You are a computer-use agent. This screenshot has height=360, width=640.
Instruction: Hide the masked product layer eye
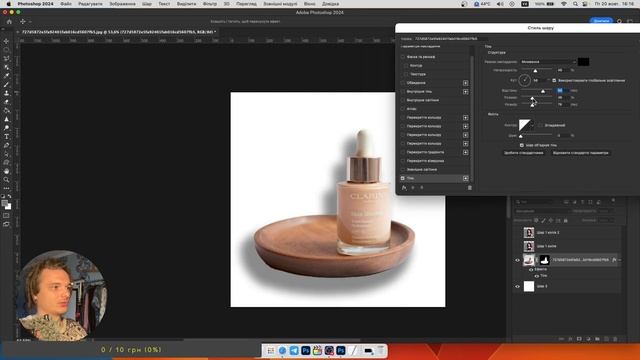click(x=517, y=260)
